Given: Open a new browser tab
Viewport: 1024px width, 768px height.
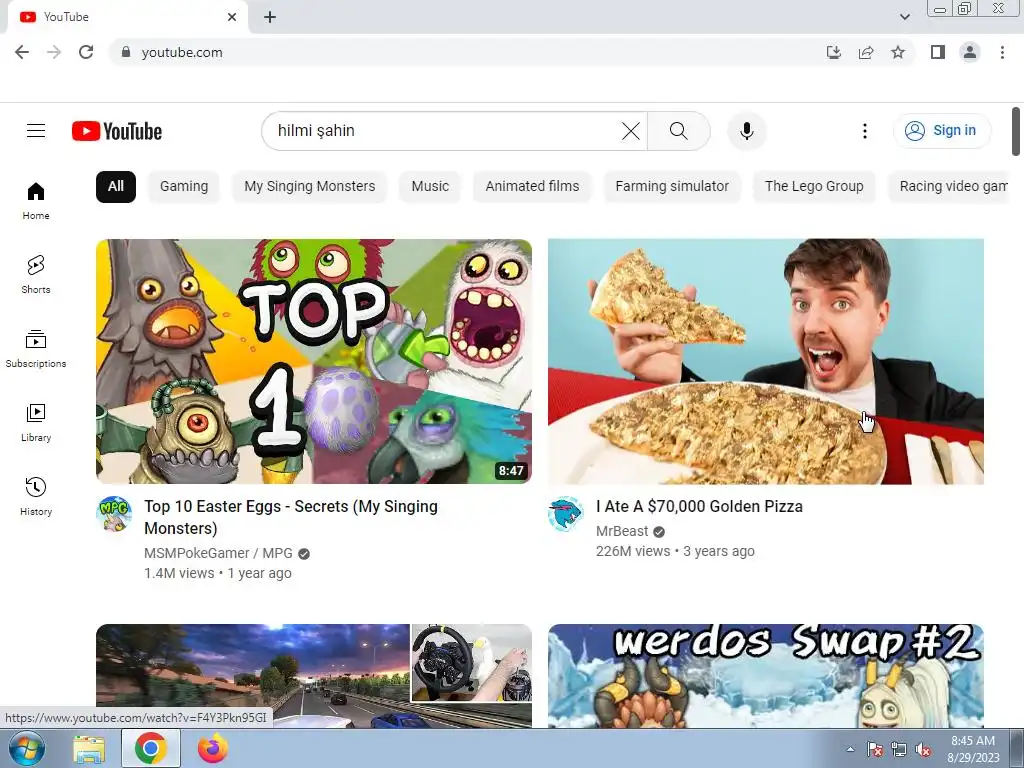Looking at the screenshot, I should (x=270, y=17).
